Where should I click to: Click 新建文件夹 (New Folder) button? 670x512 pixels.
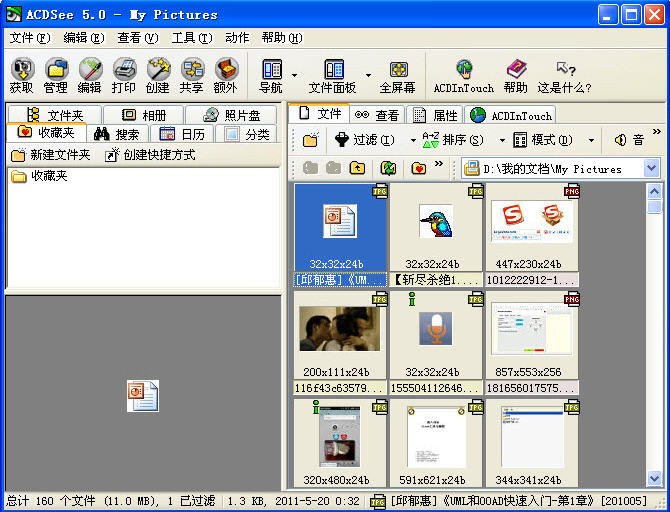[51, 155]
